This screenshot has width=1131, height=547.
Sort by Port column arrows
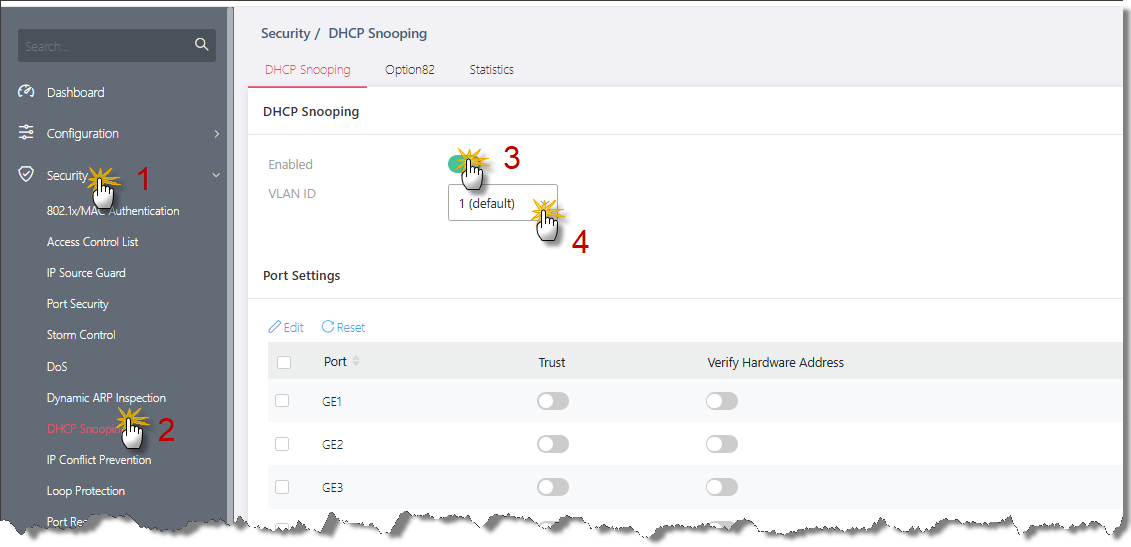(x=356, y=362)
